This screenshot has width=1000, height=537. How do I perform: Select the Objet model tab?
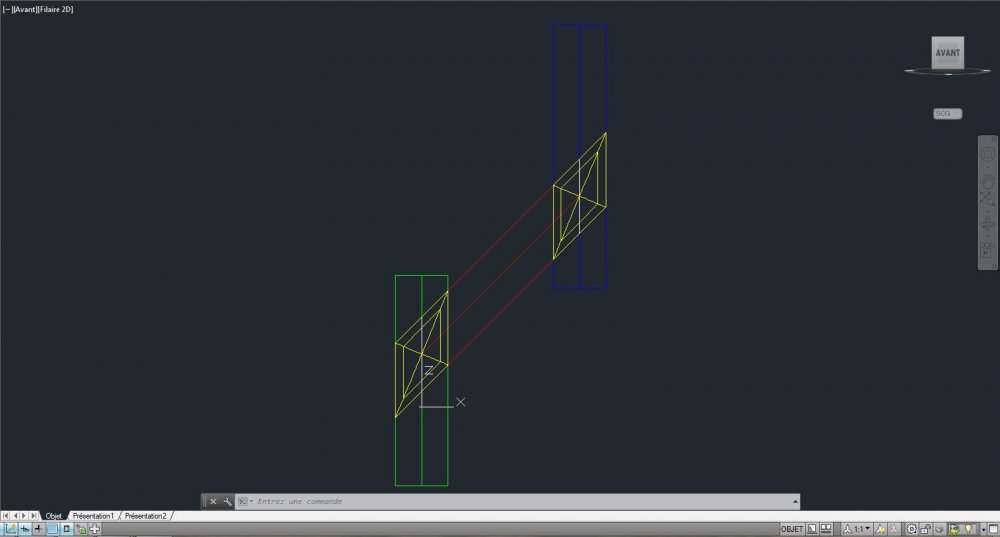(54, 516)
